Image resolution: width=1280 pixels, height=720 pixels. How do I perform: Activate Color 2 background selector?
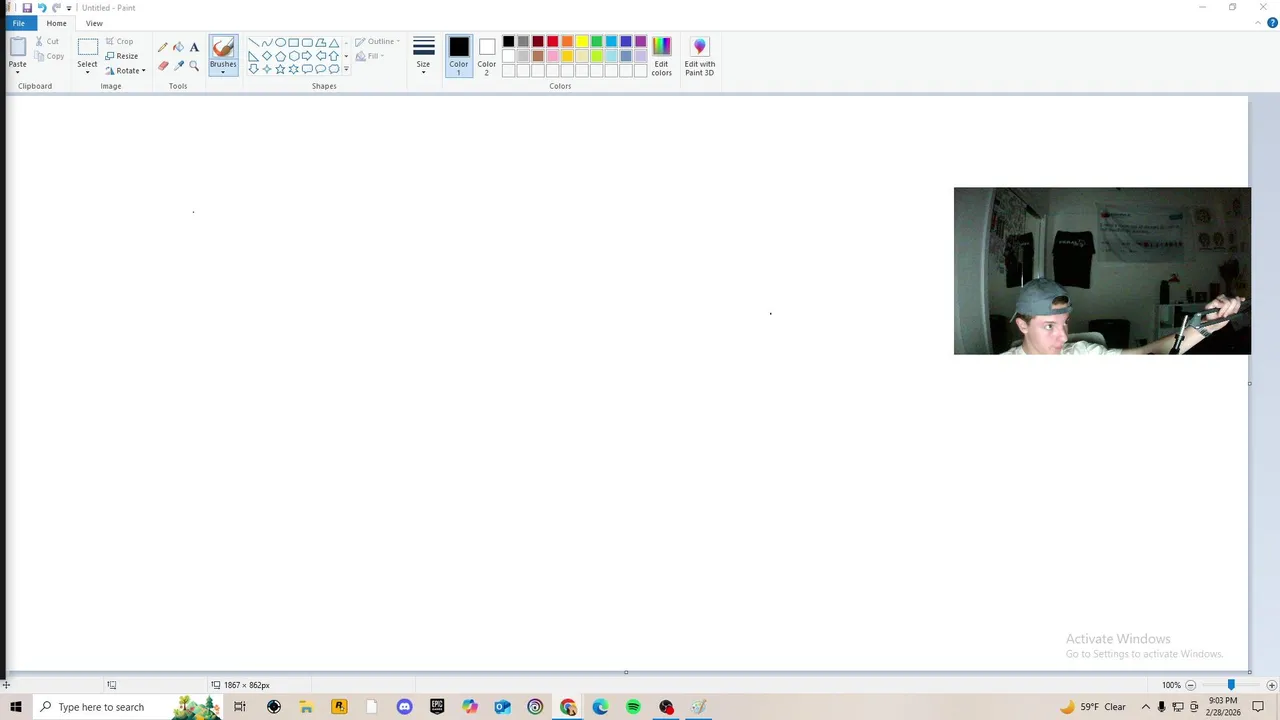point(486,57)
